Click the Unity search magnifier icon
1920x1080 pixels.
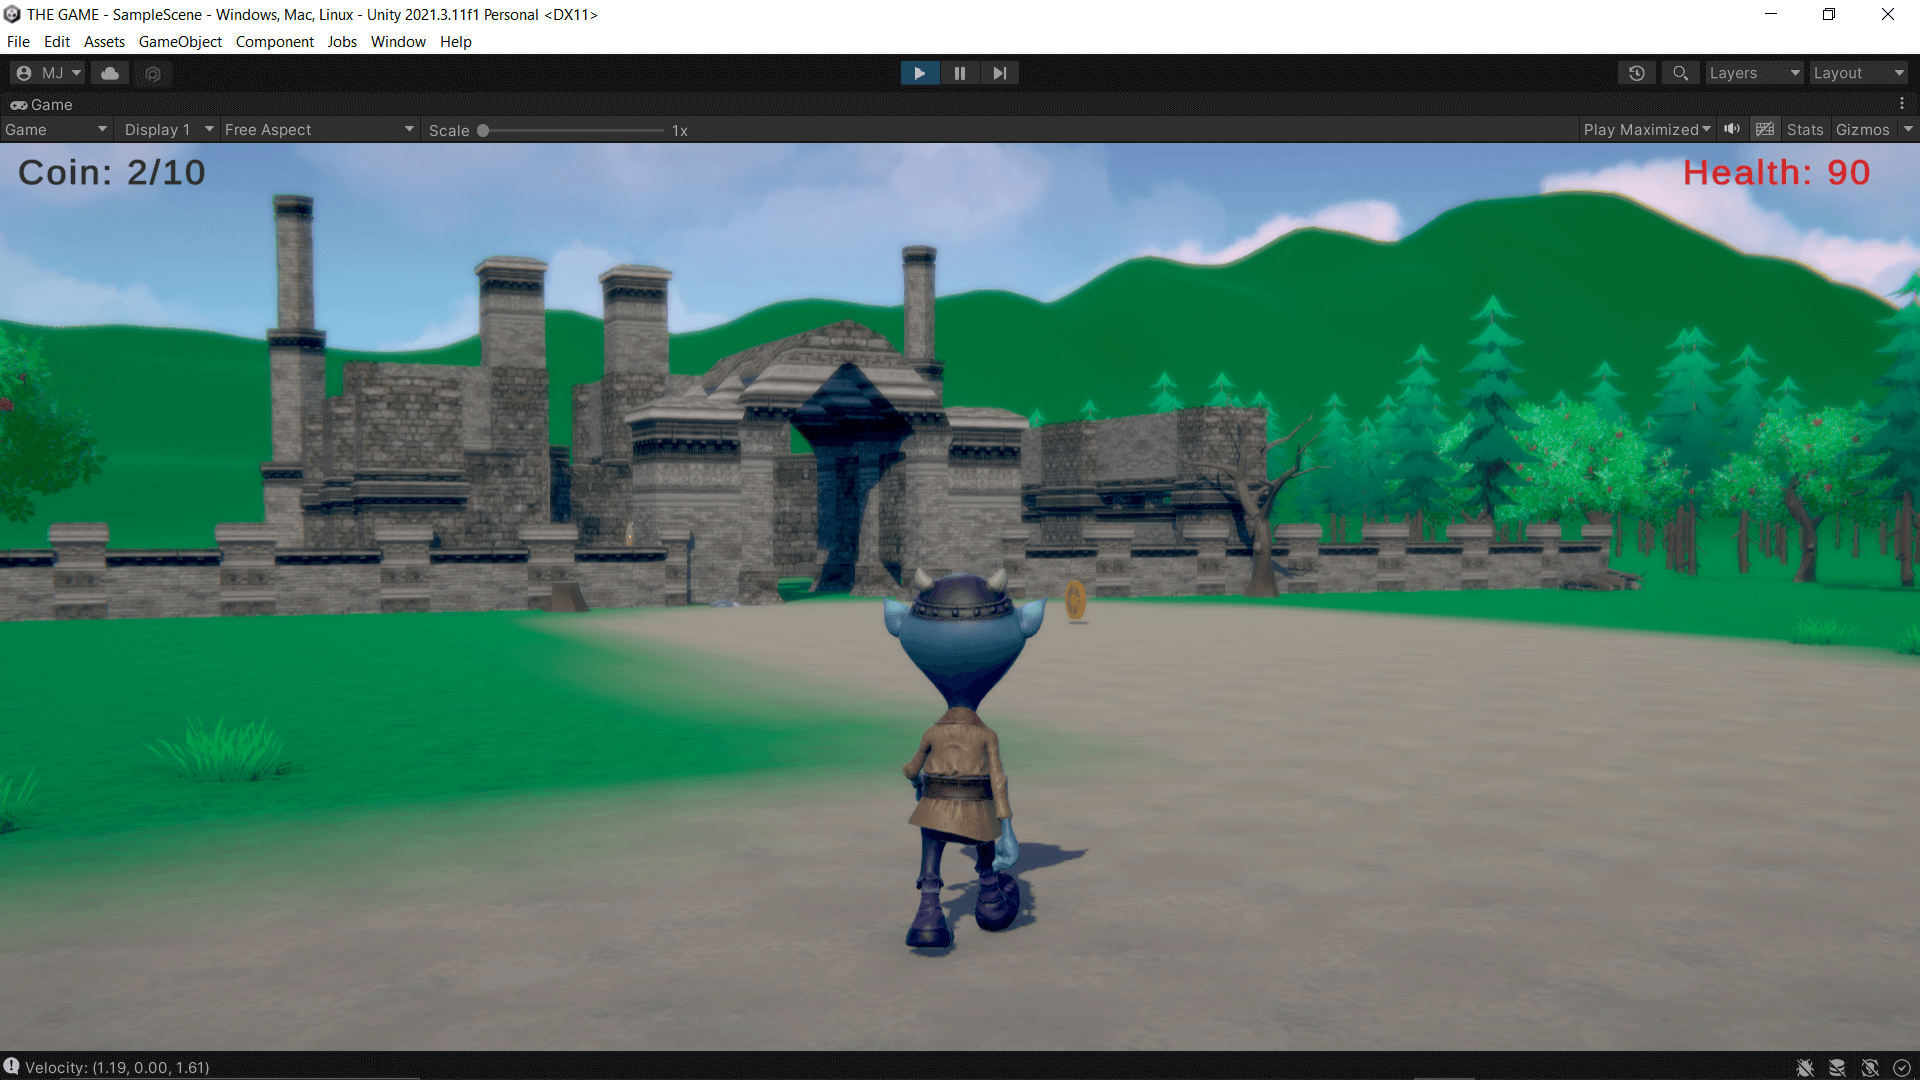[x=1680, y=73]
